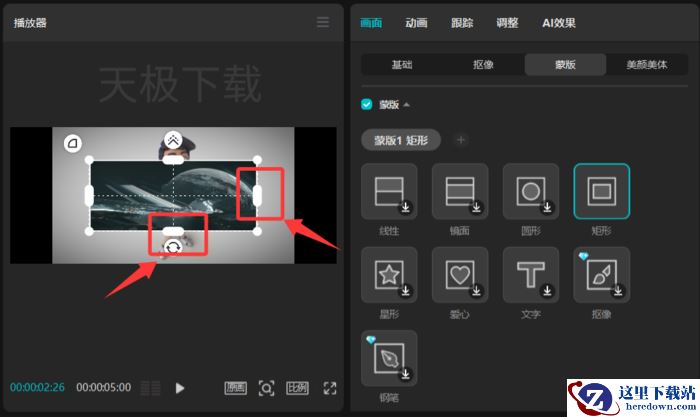Click the 原画 original quality icon
This screenshot has height=417, width=700.
pos(235,388)
